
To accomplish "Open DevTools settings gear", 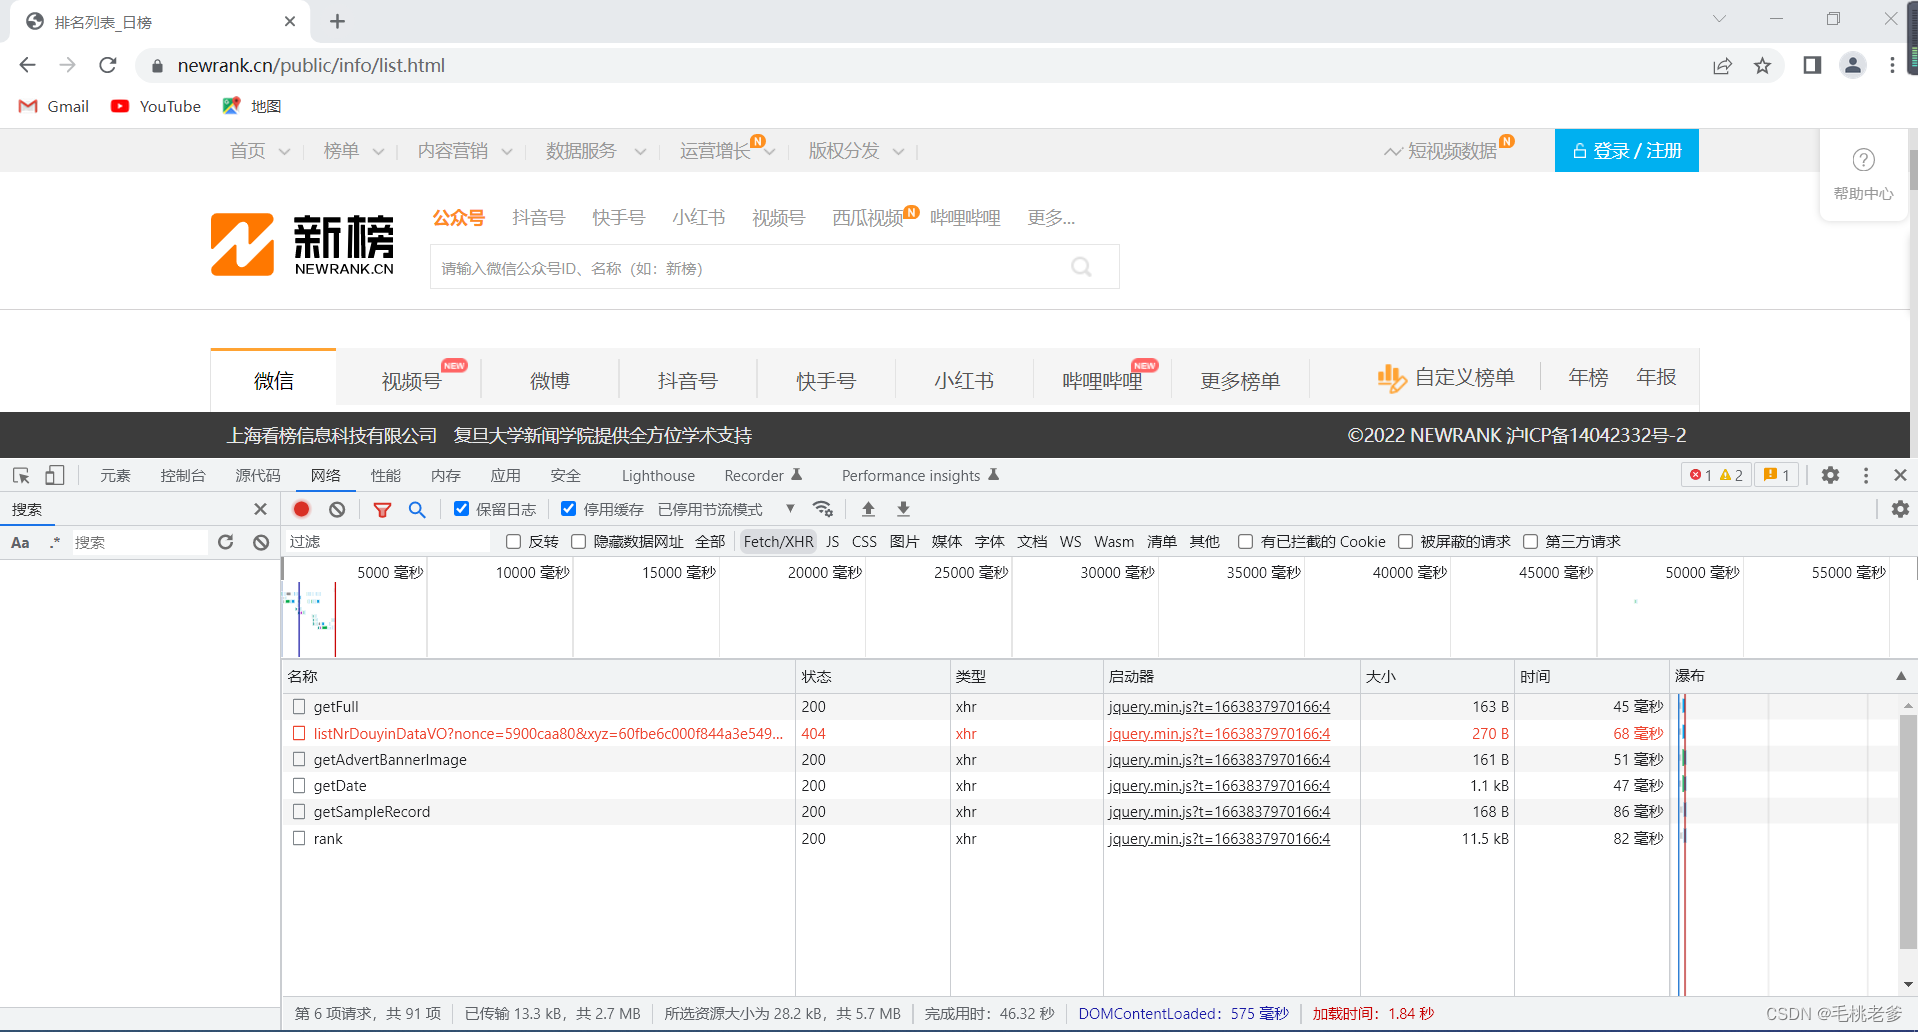I will (1830, 475).
